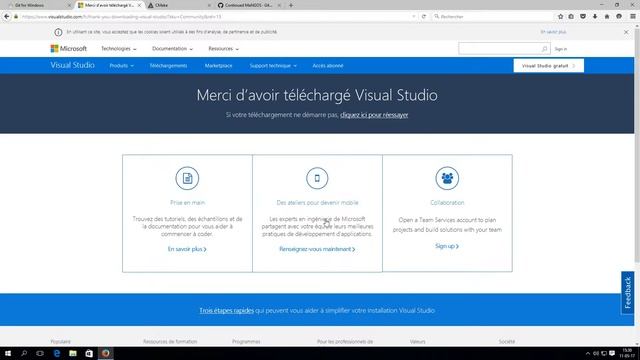The height and width of the screenshot is (360, 640).
Task: Open the Téléchargements menu item
Action: [168, 66]
